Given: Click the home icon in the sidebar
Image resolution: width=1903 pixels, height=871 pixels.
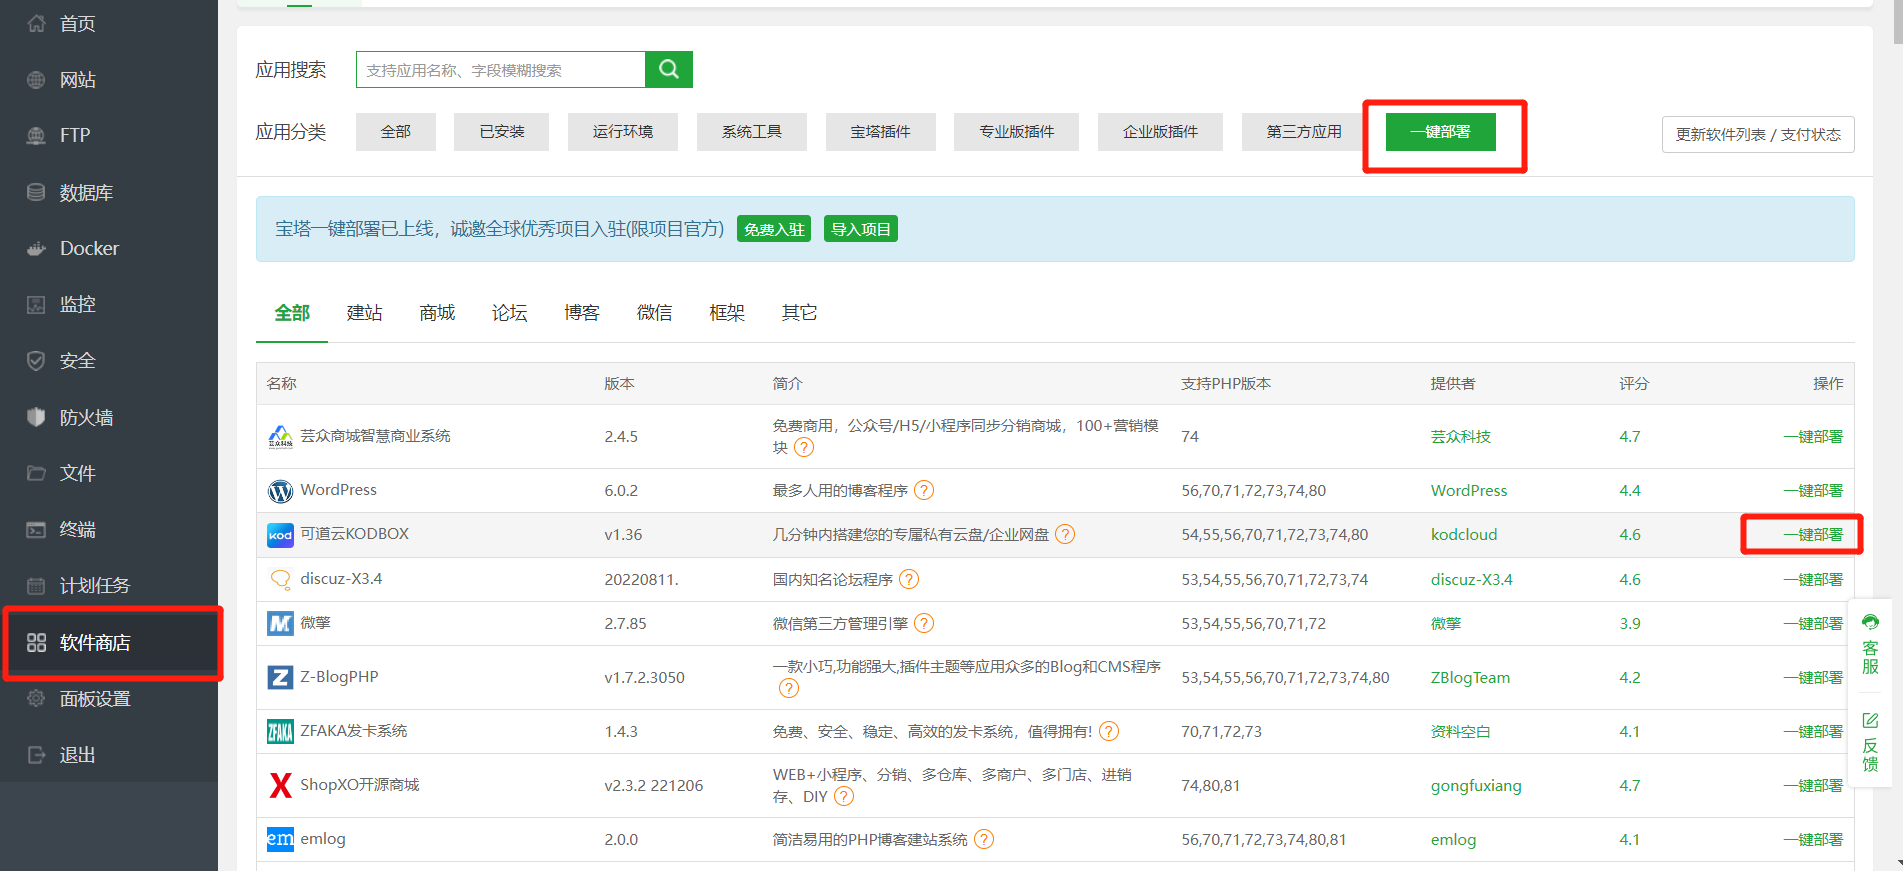Looking at the screenshot, I should [36, 23].
